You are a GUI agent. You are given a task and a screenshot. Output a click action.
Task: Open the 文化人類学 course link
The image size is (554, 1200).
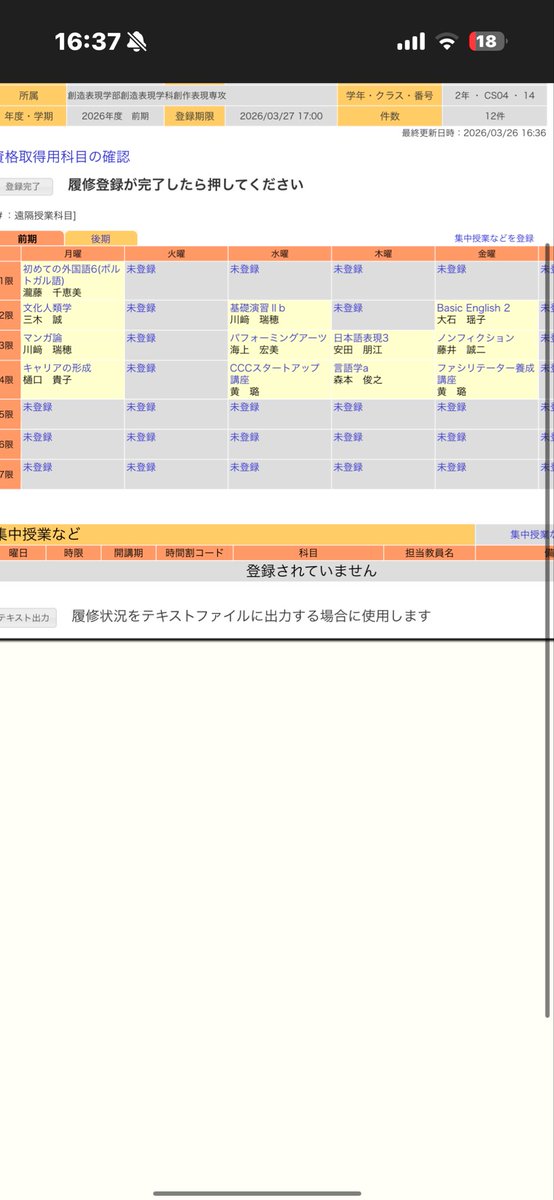pyautogui.click(x=48, y=308)
